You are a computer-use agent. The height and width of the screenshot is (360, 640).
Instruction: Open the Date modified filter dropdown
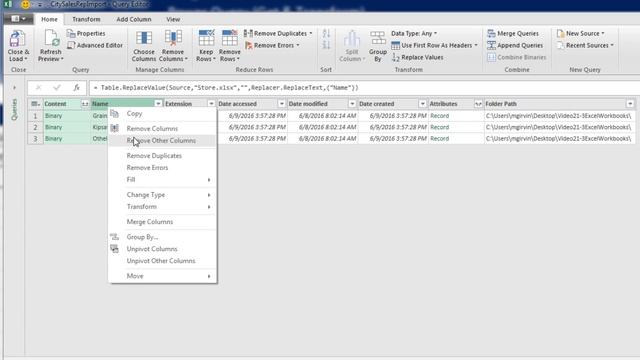pyautogui.click(x=352, y=104)
